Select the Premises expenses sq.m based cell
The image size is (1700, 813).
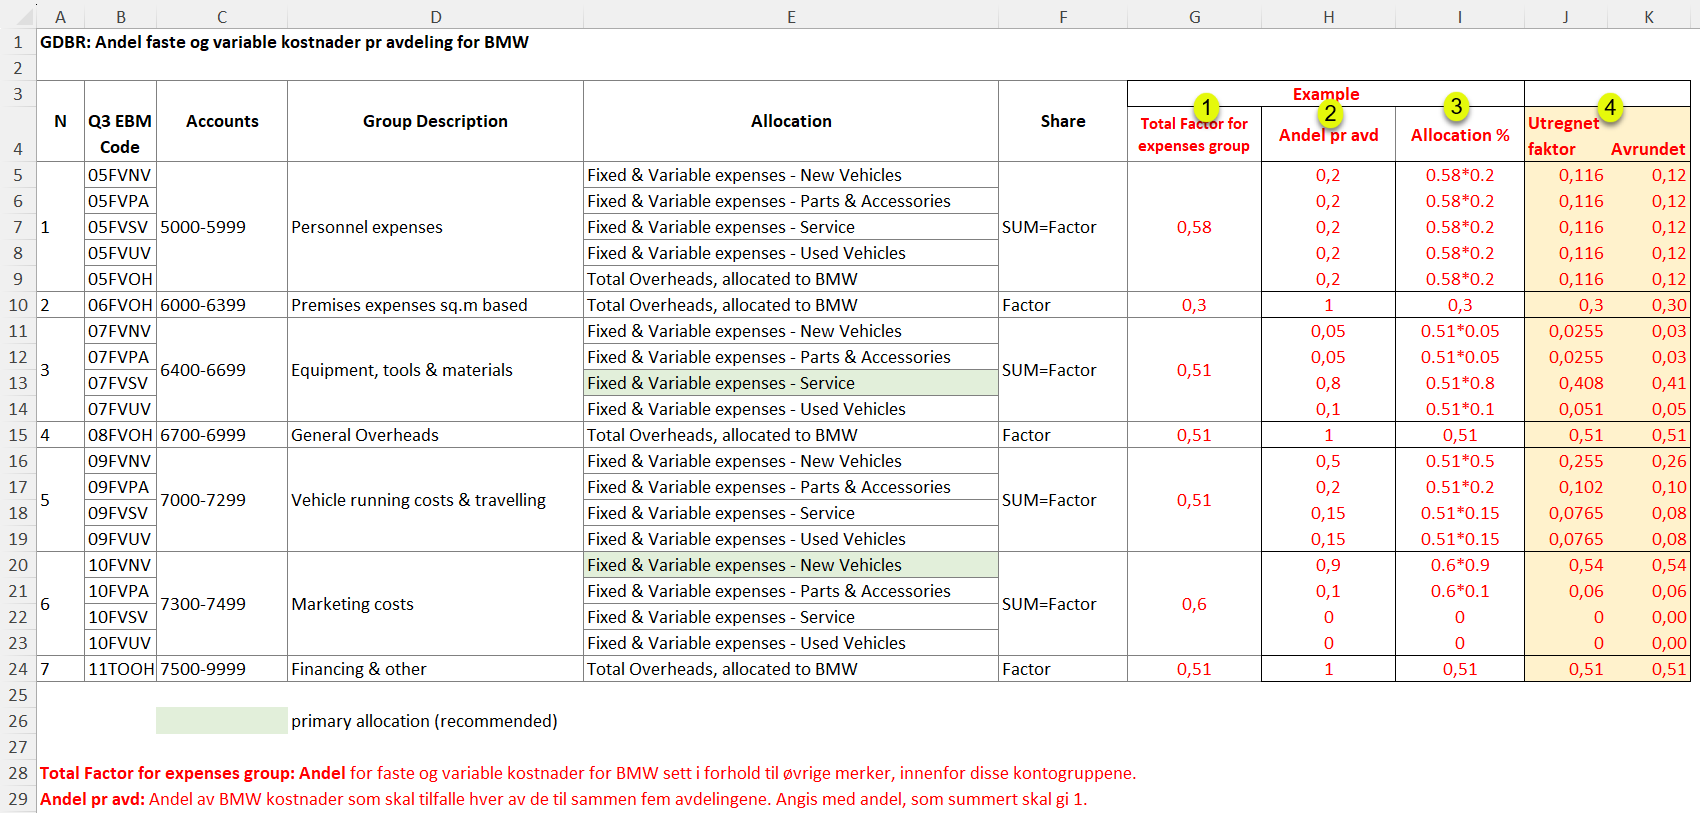coord(435,305)
